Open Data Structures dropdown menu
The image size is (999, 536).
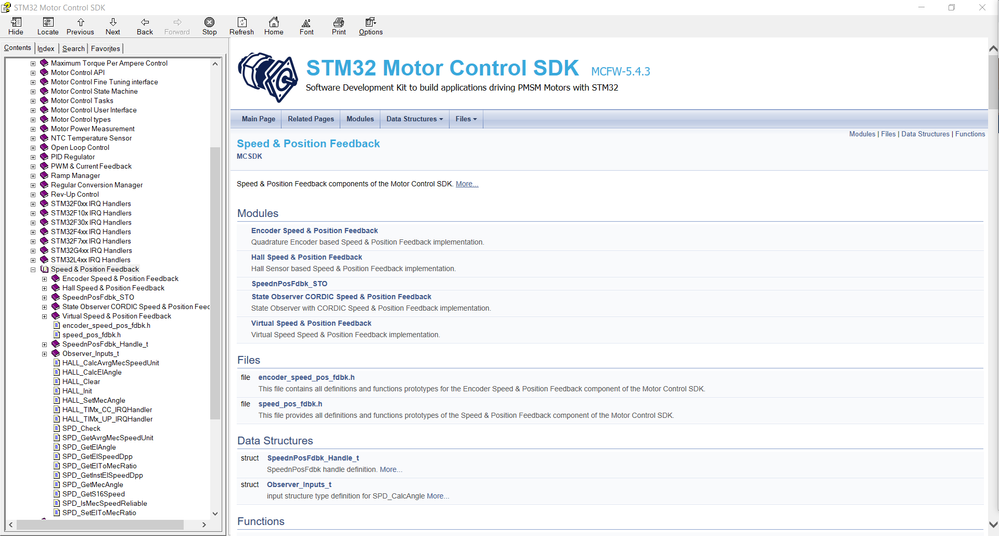(x=414, y=119)
